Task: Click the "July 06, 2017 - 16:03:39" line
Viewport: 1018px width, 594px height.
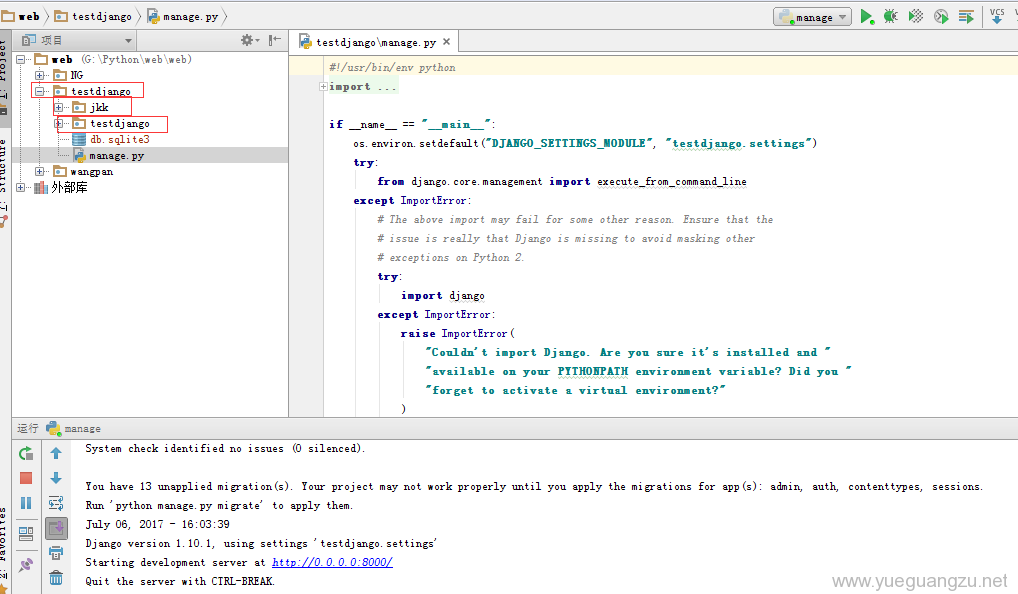Action: [x=157, y=525]
